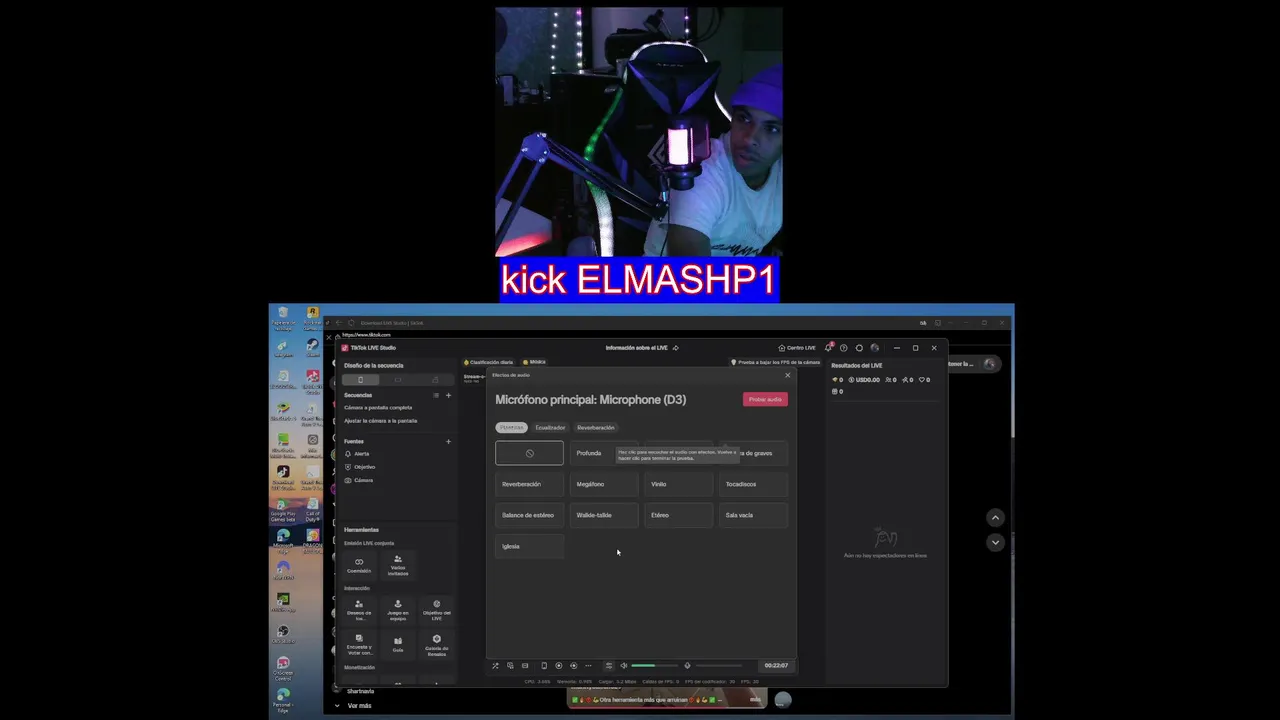The image size is (1280, 720).
Task: Mute the microphone icon in bottom toolbar
Action: [x=687, y=666]
